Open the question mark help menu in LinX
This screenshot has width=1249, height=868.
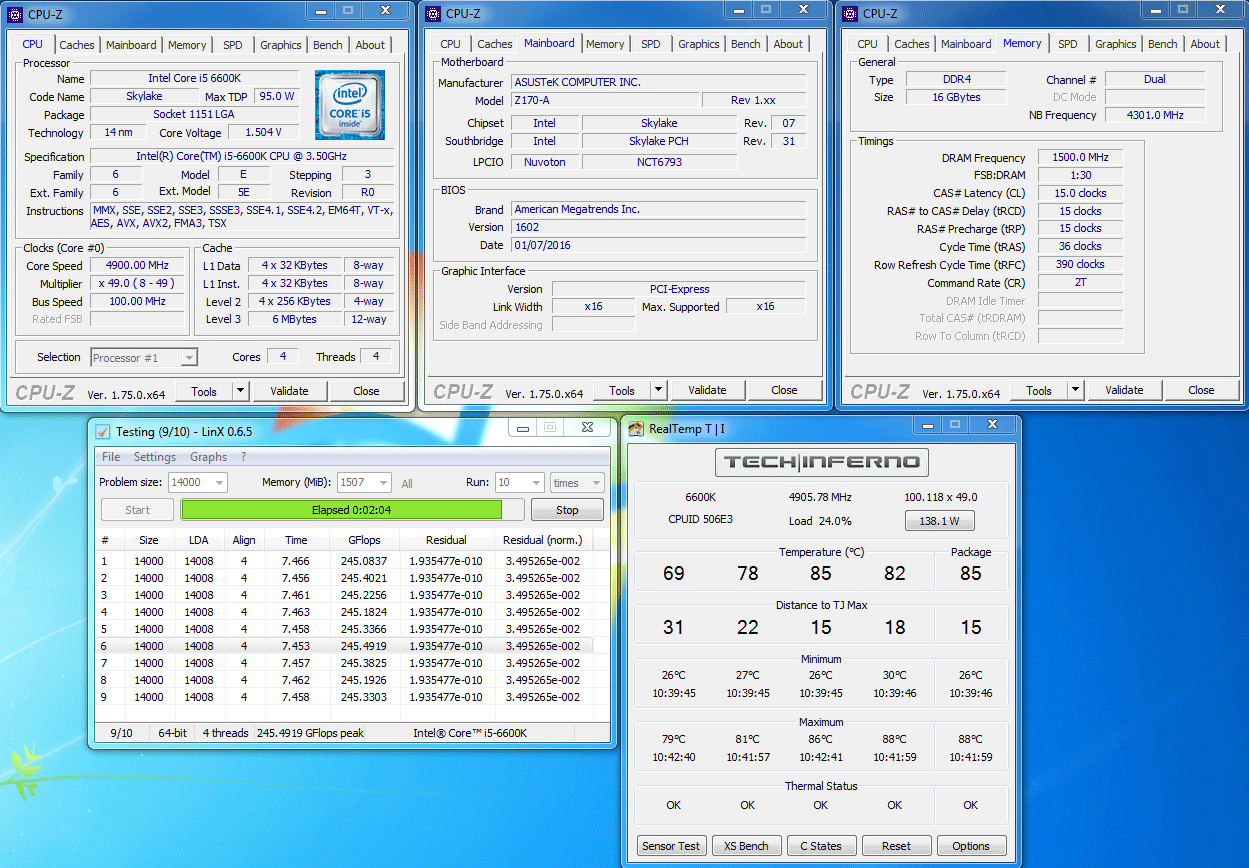tap(243, 457)
